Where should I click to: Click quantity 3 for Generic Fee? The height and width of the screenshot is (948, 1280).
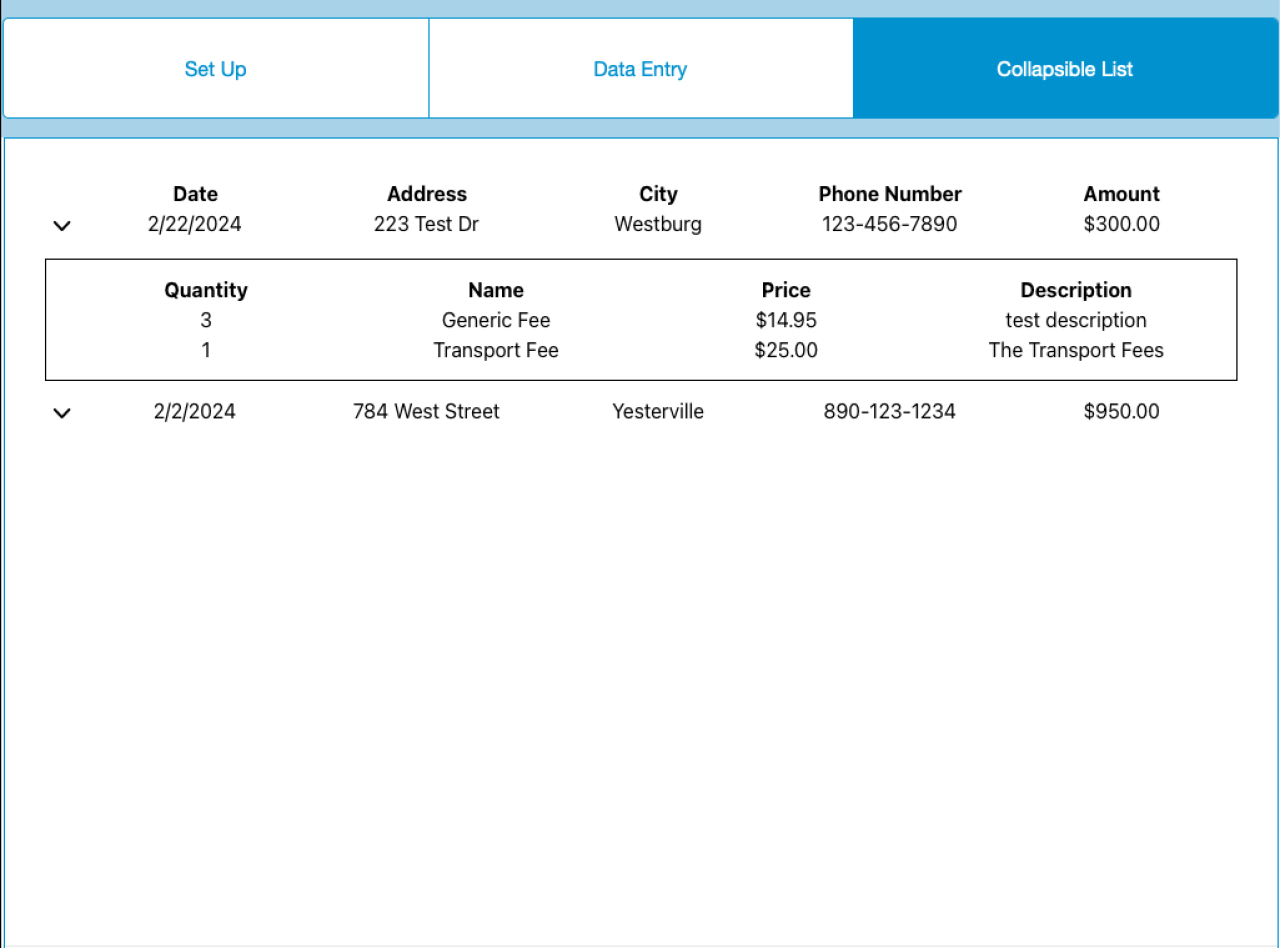coord(206,320)
